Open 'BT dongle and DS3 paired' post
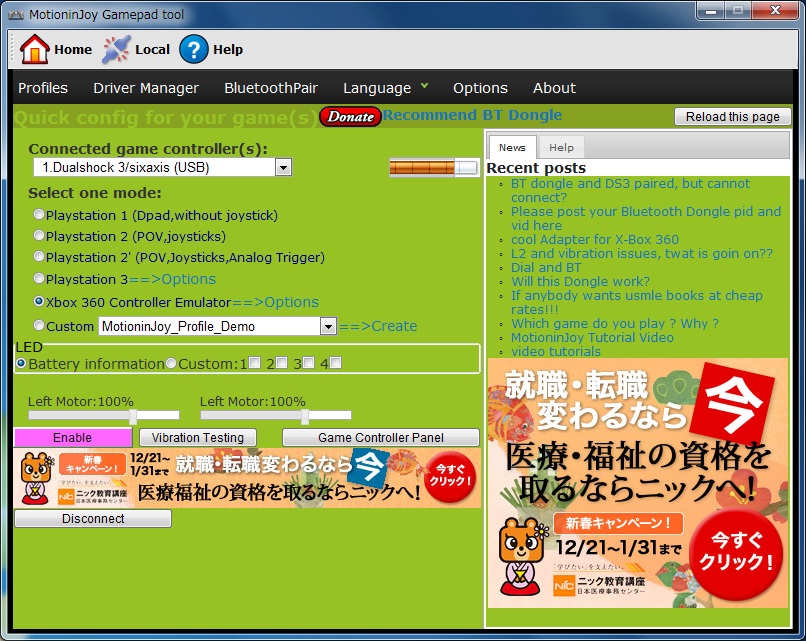Viewport: 806px width, 641px height. (x=630, y=190)
